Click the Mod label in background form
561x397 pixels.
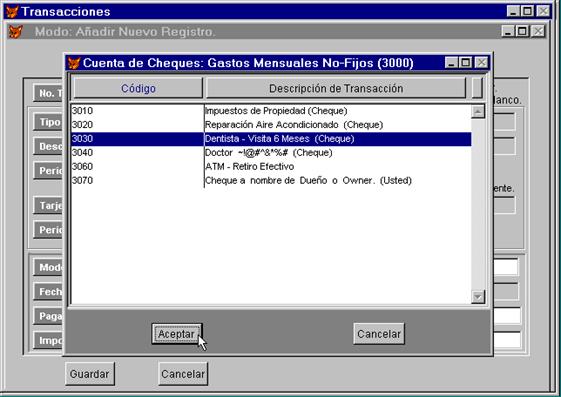click(49, 267)
